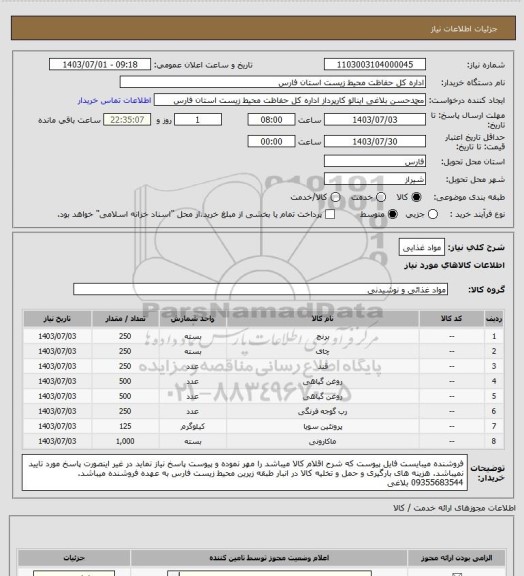Click quantity 125 in پروتئین سویا row
This screenshot has width=524, height=576.
click(125, 426)
